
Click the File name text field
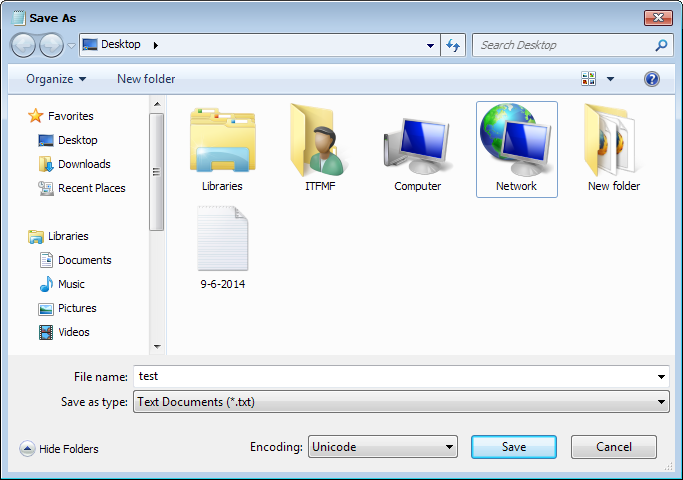click(x=393, y=376)
